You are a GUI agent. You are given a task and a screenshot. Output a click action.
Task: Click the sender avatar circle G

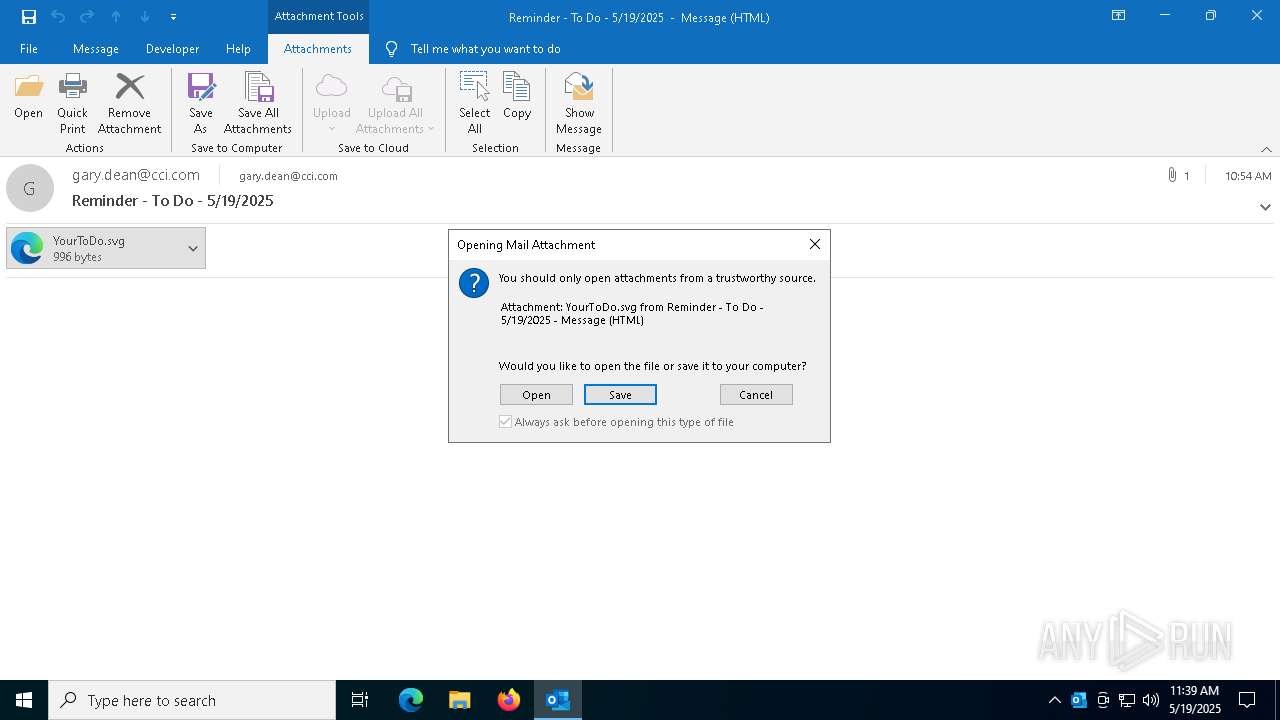point(30,188)
